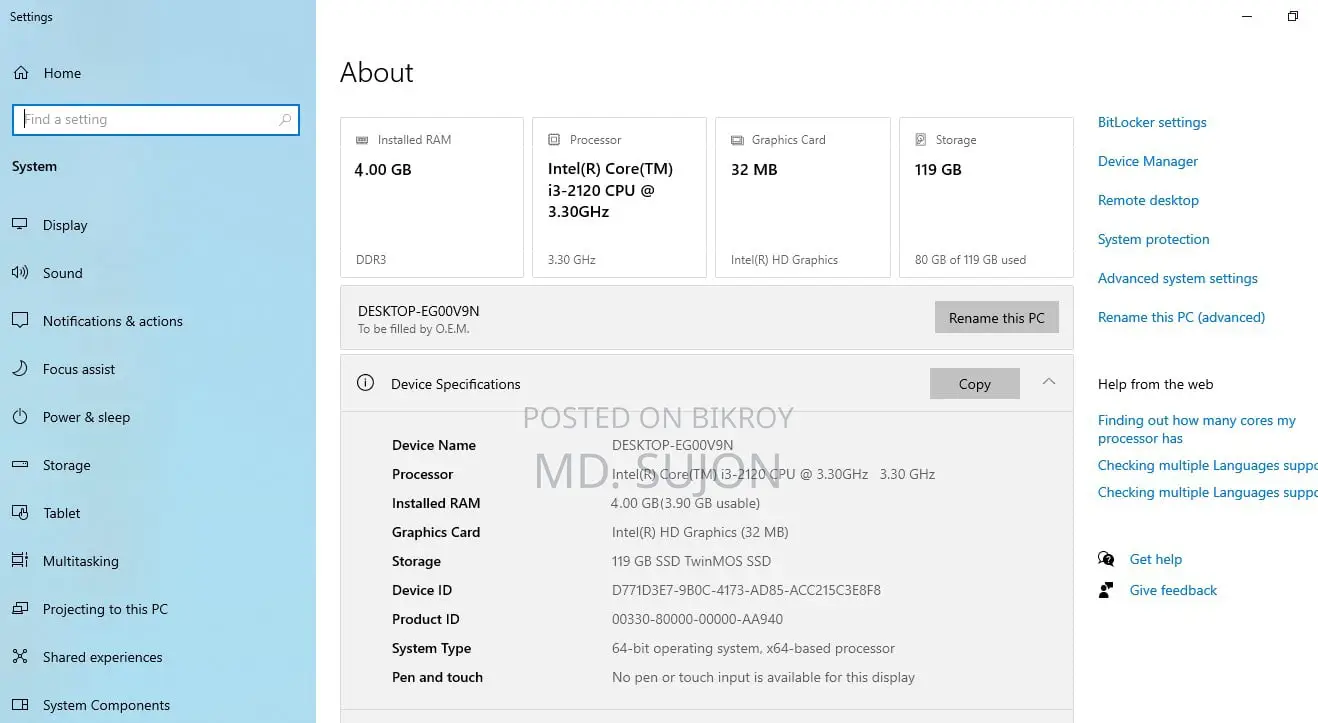Viewport: 1318px width, 723px height.
Task: Select the Tablet icon in sidebar
Action: click(20, 513)
